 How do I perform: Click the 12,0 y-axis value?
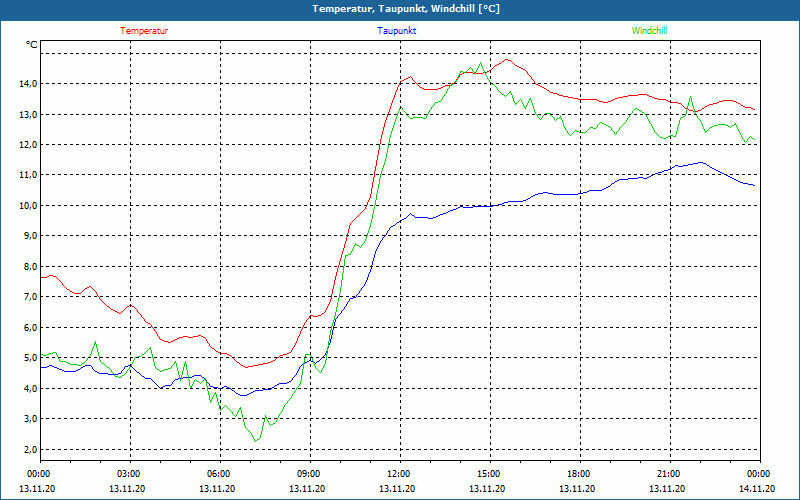click(x=28, y=144)
